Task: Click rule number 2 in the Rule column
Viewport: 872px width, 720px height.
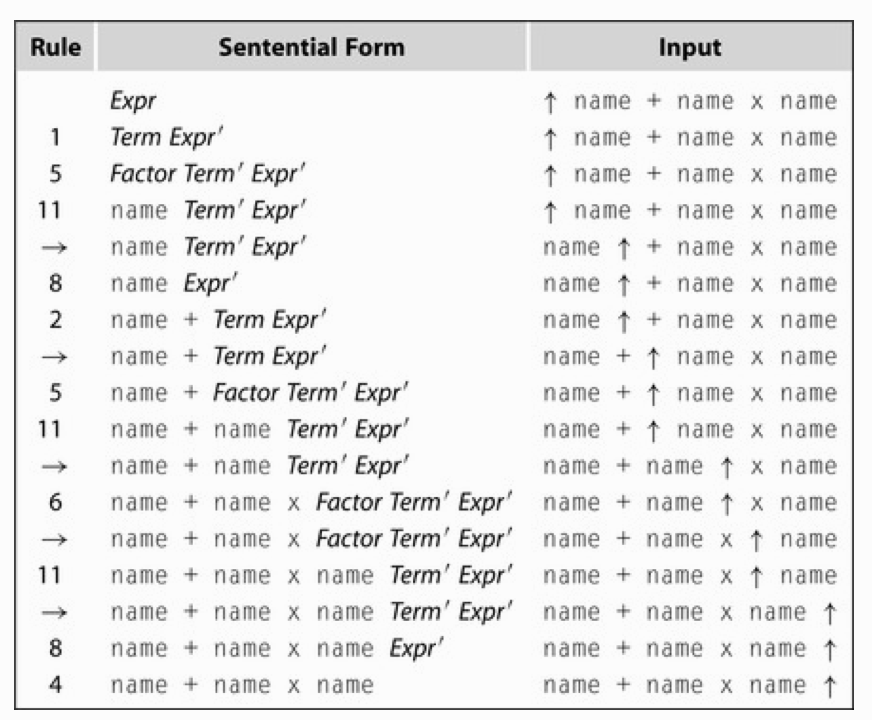Action: pyautogui.click(x=56, y=320)
